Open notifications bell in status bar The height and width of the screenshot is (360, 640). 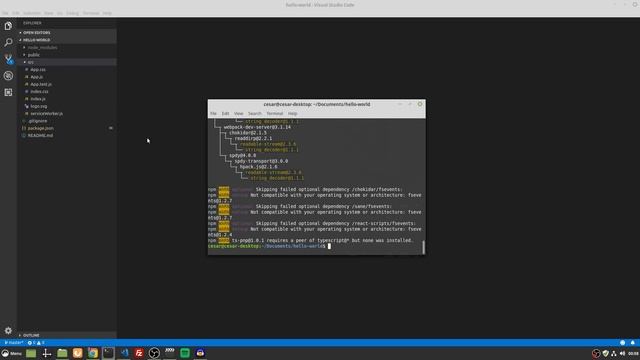point(633,343)
